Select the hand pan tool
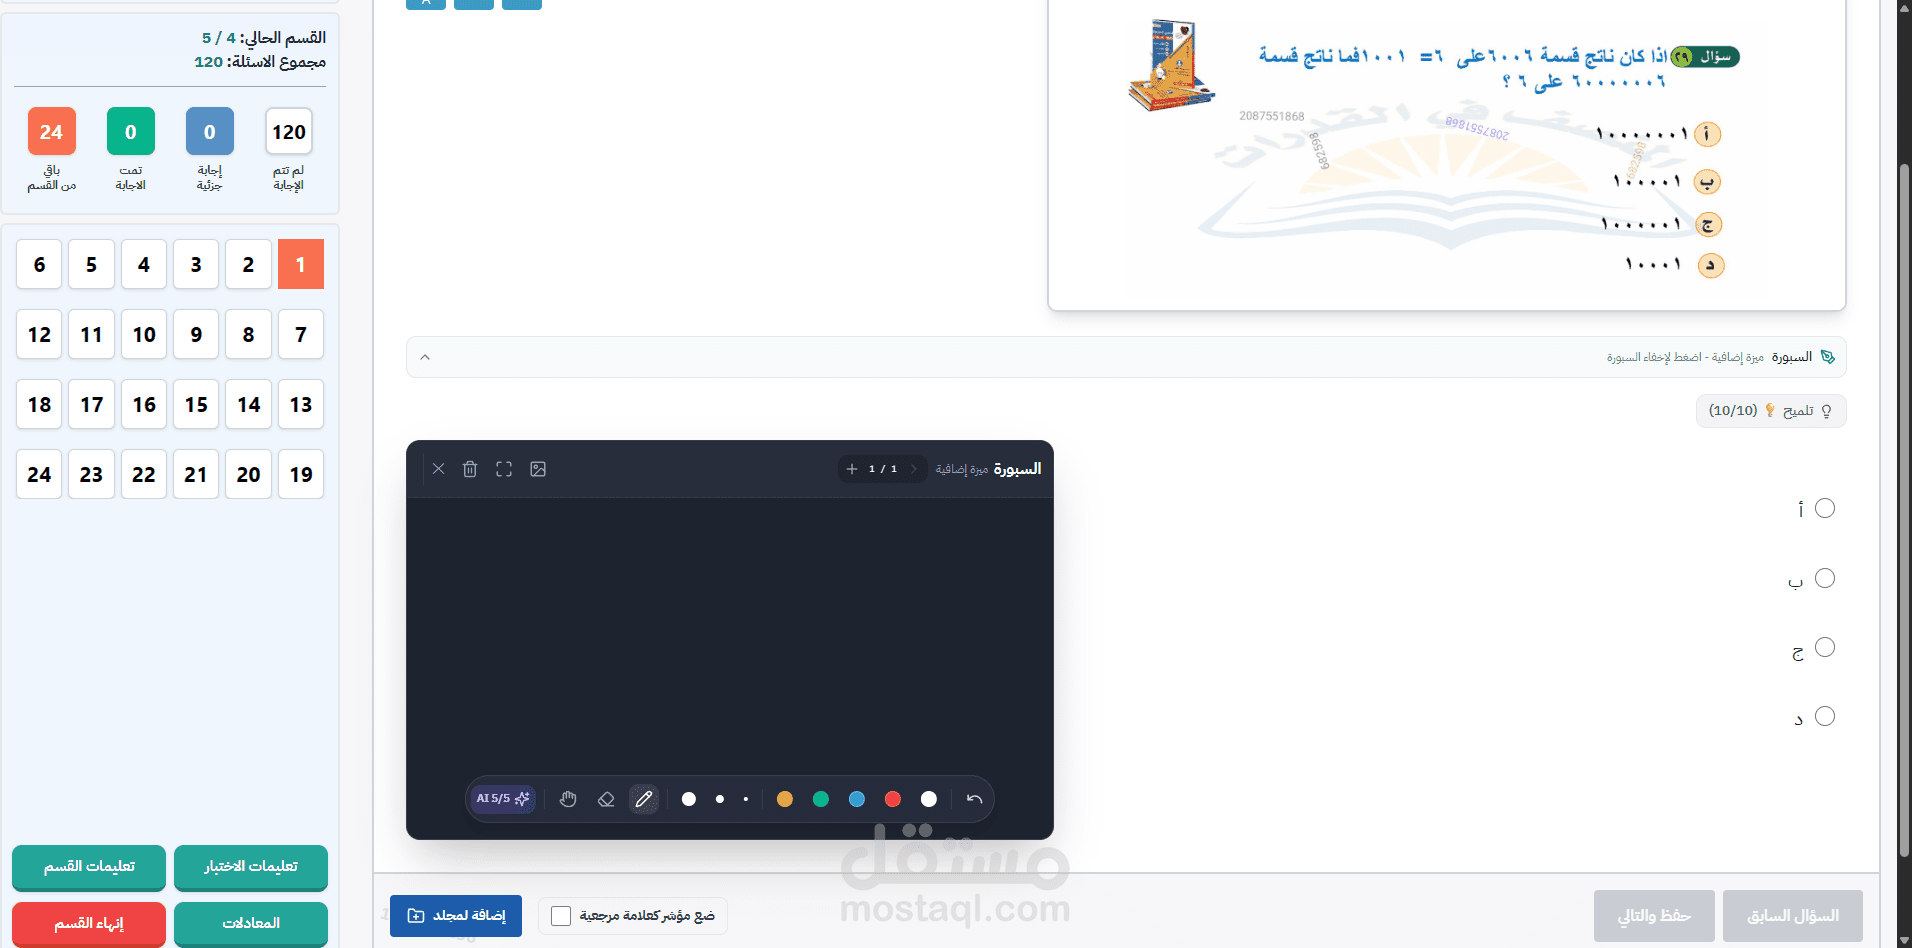 click(x=568, y=799)
